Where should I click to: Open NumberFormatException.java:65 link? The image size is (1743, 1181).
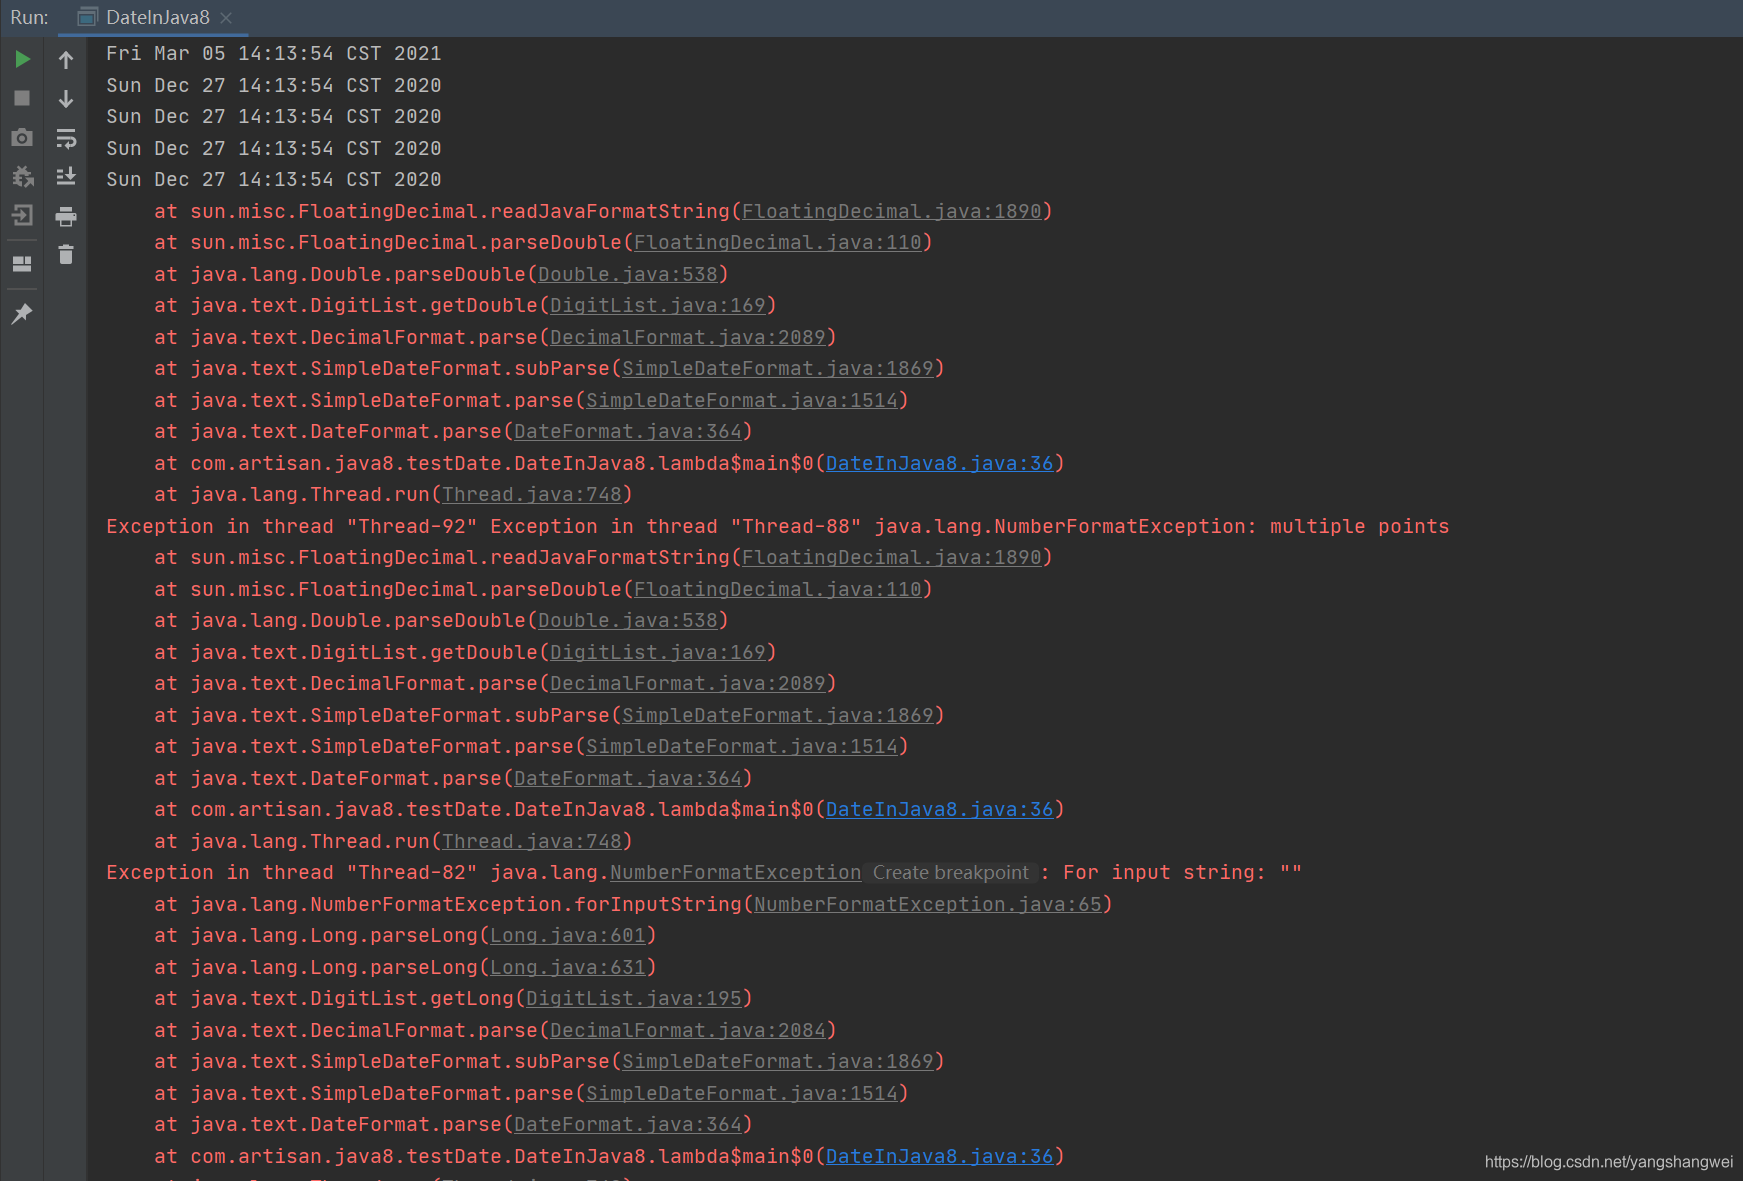pyautogui.click(x=927, y=904)
